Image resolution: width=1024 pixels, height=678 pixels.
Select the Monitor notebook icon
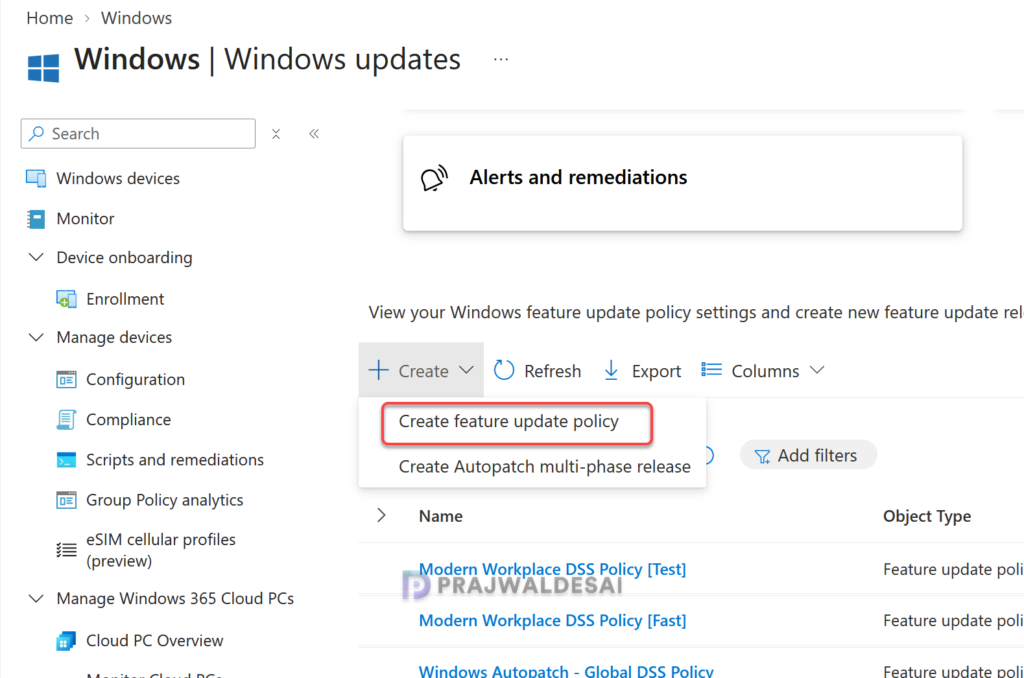point(36,219)
